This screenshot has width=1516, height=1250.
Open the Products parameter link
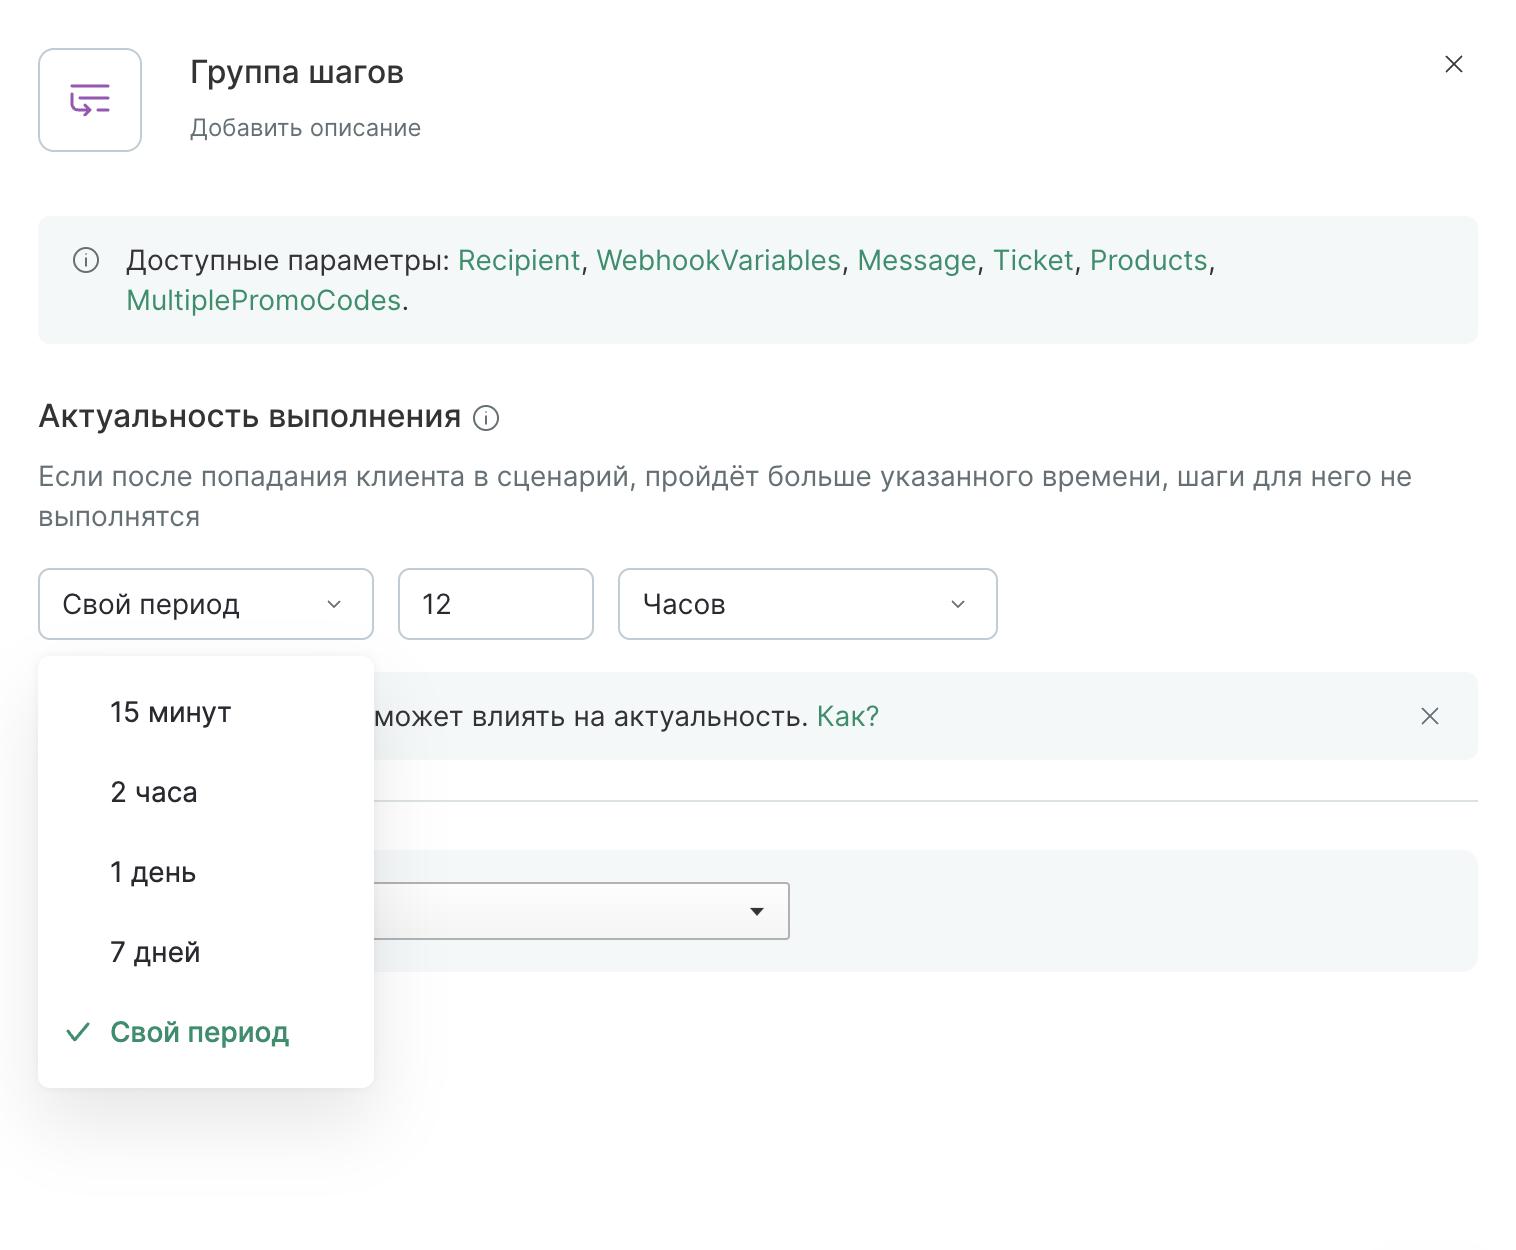coord(1149,260)
